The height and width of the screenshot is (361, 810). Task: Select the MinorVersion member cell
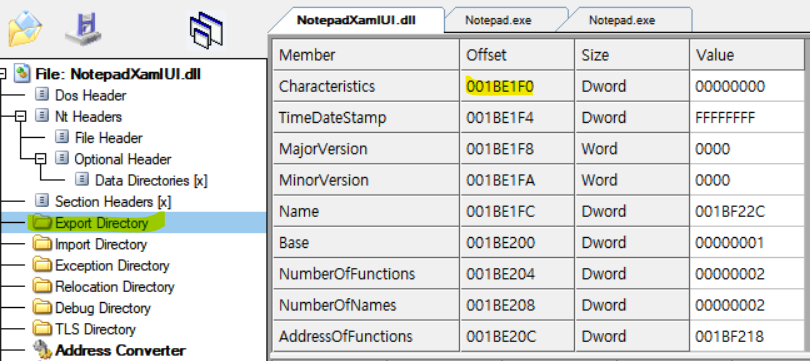tap(366, 180)
